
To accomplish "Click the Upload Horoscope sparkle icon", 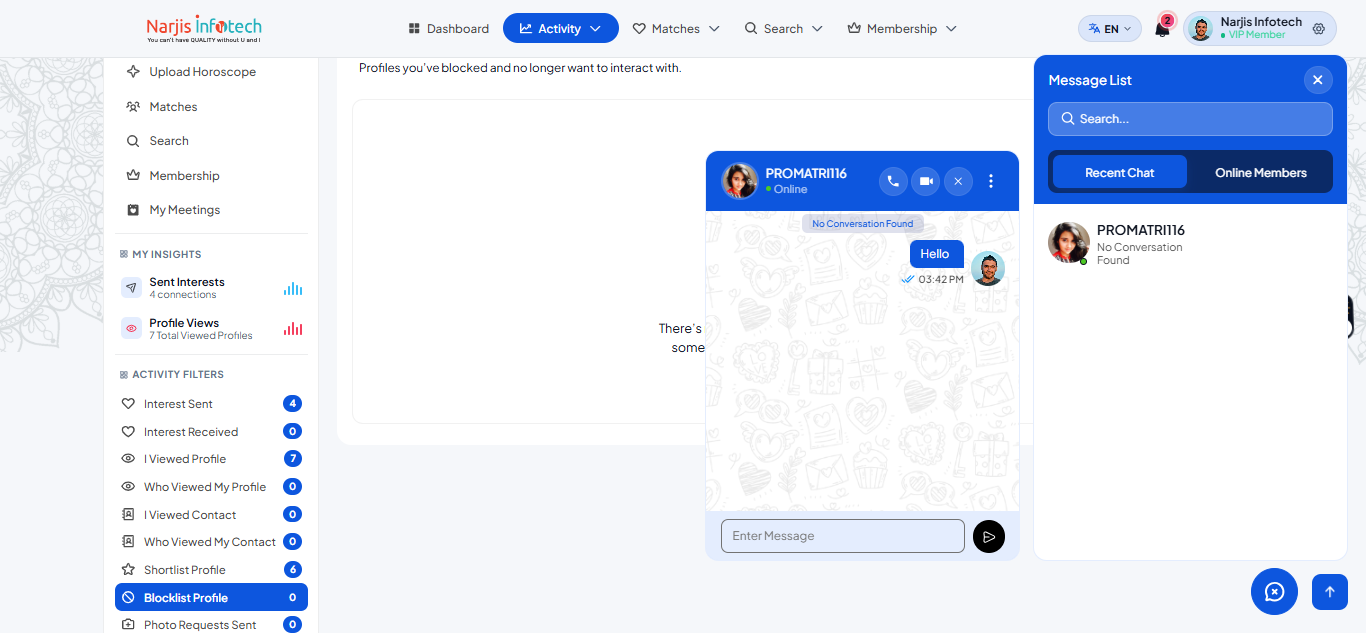I will [x=133, y=72].
